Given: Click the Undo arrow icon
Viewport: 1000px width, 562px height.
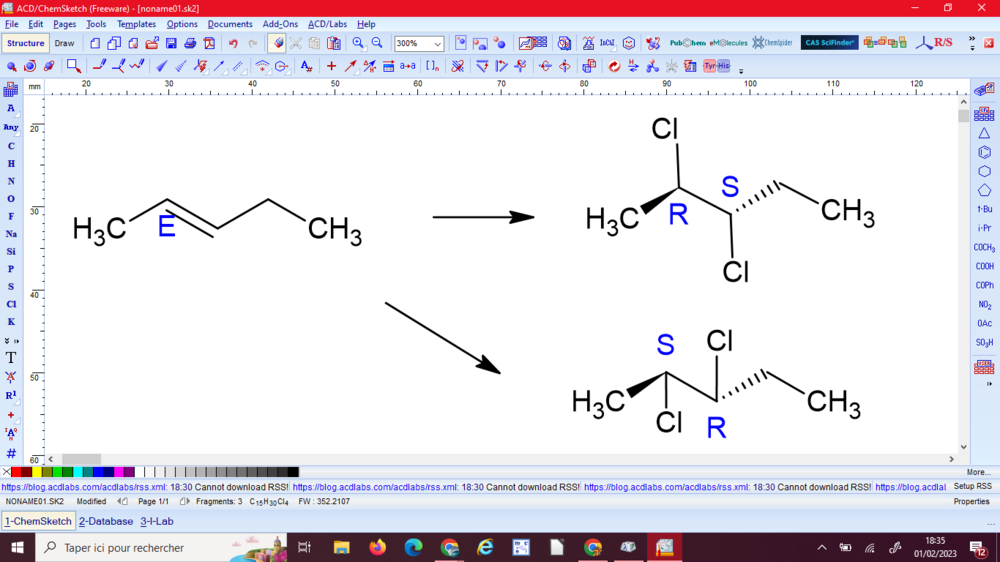Looking at the screenshot, I should [x=233, y=44].
